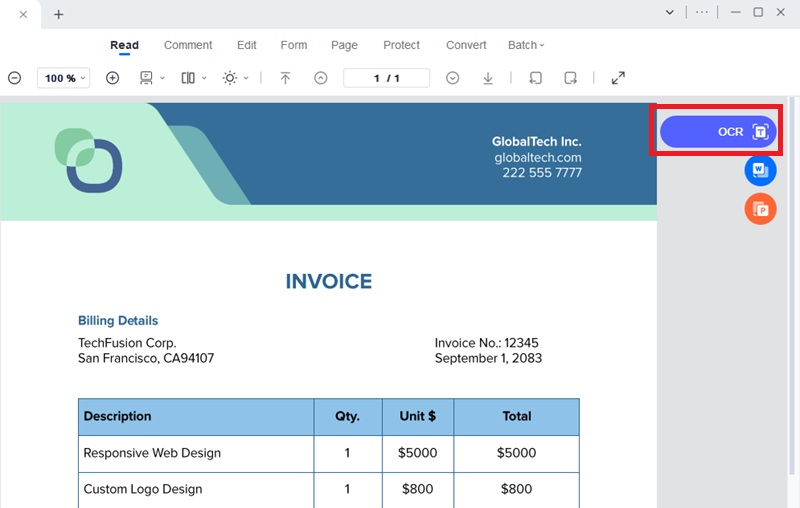This screenshot has width=800, height=508.
Task: Click the Unit $ column header
Action: click(418, 416)
